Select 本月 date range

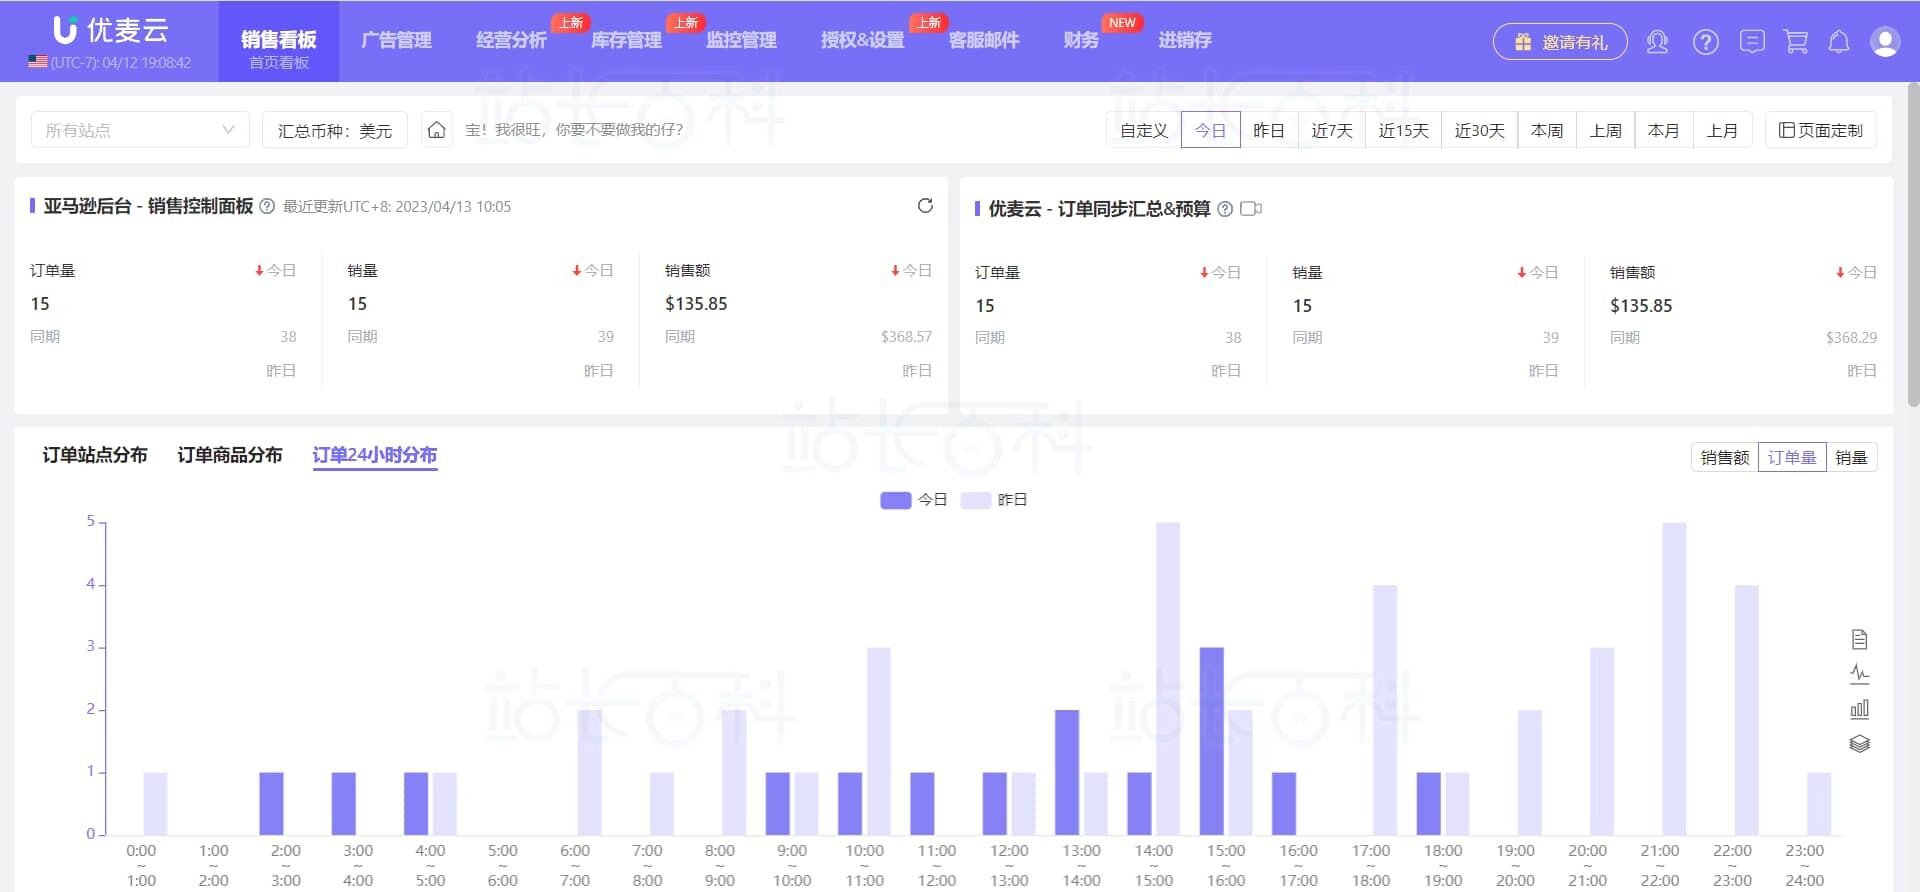click(1664, 130)
